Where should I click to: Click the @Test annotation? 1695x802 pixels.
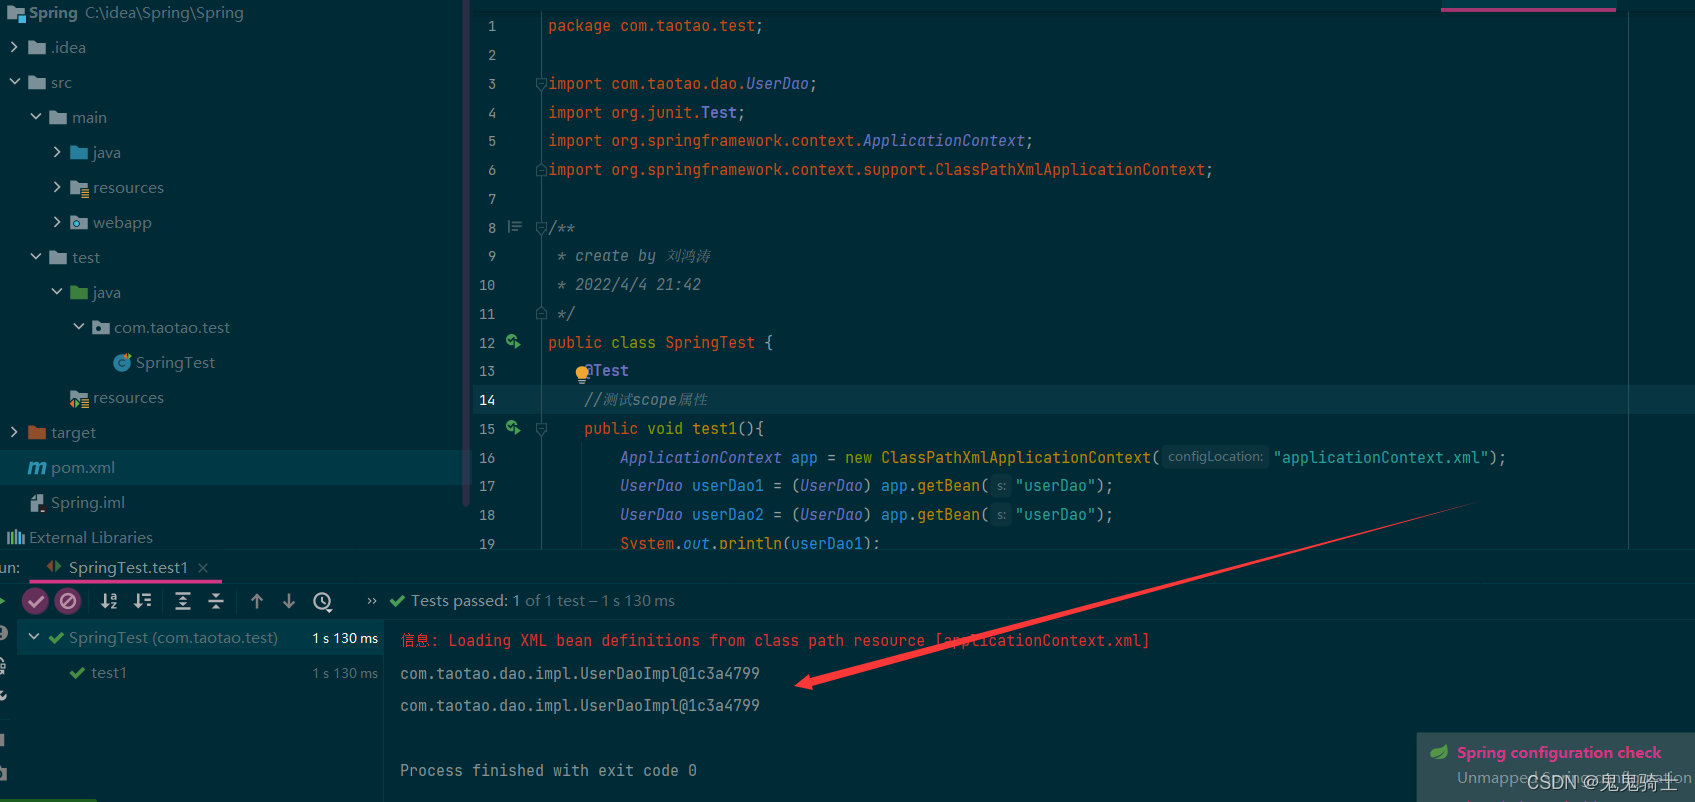coord(607,371)
